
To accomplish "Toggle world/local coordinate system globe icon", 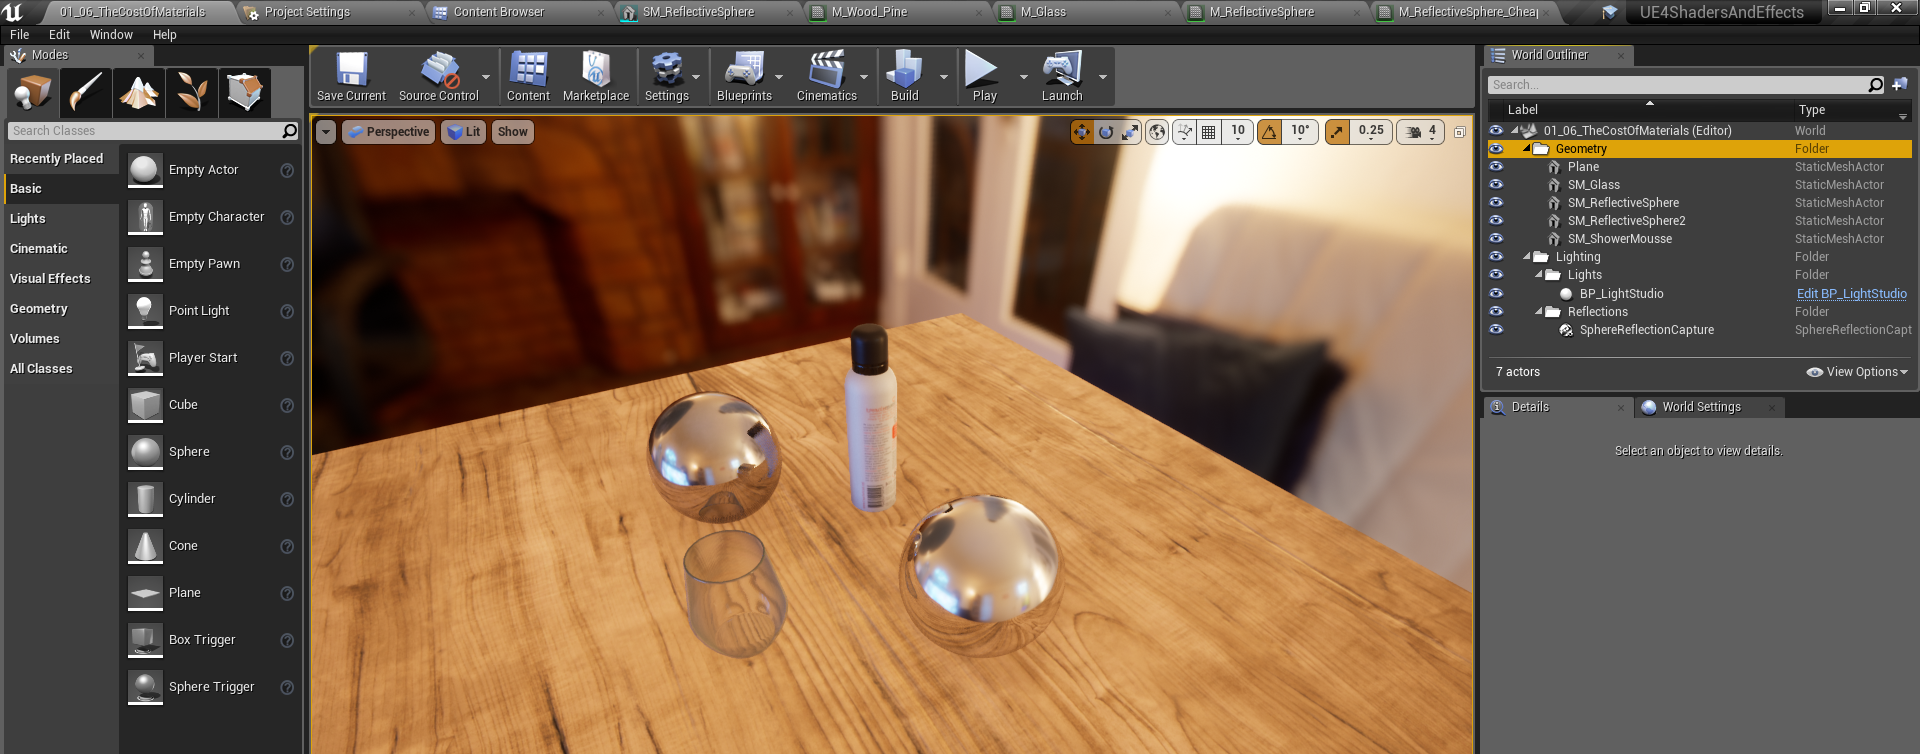I will pyautogui.click(x=1157, y=132).
